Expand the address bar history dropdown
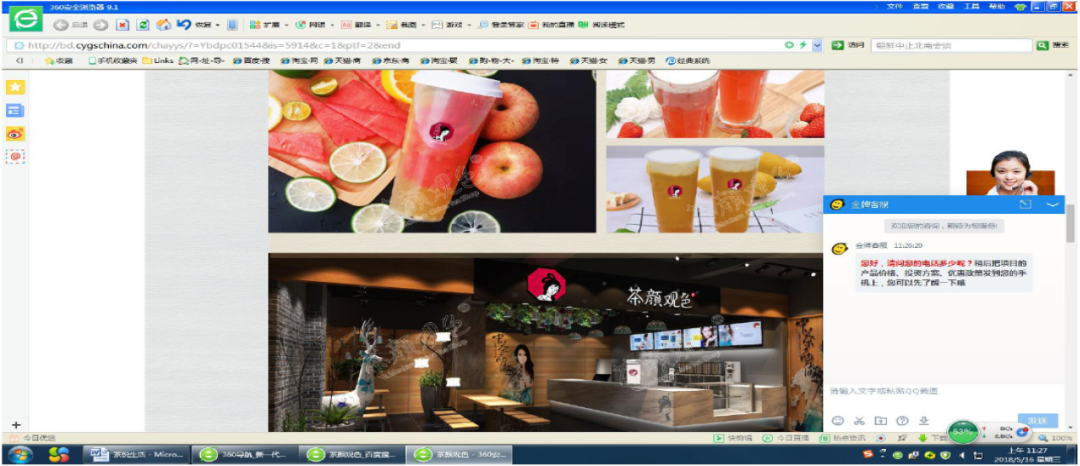 point(817,45)
